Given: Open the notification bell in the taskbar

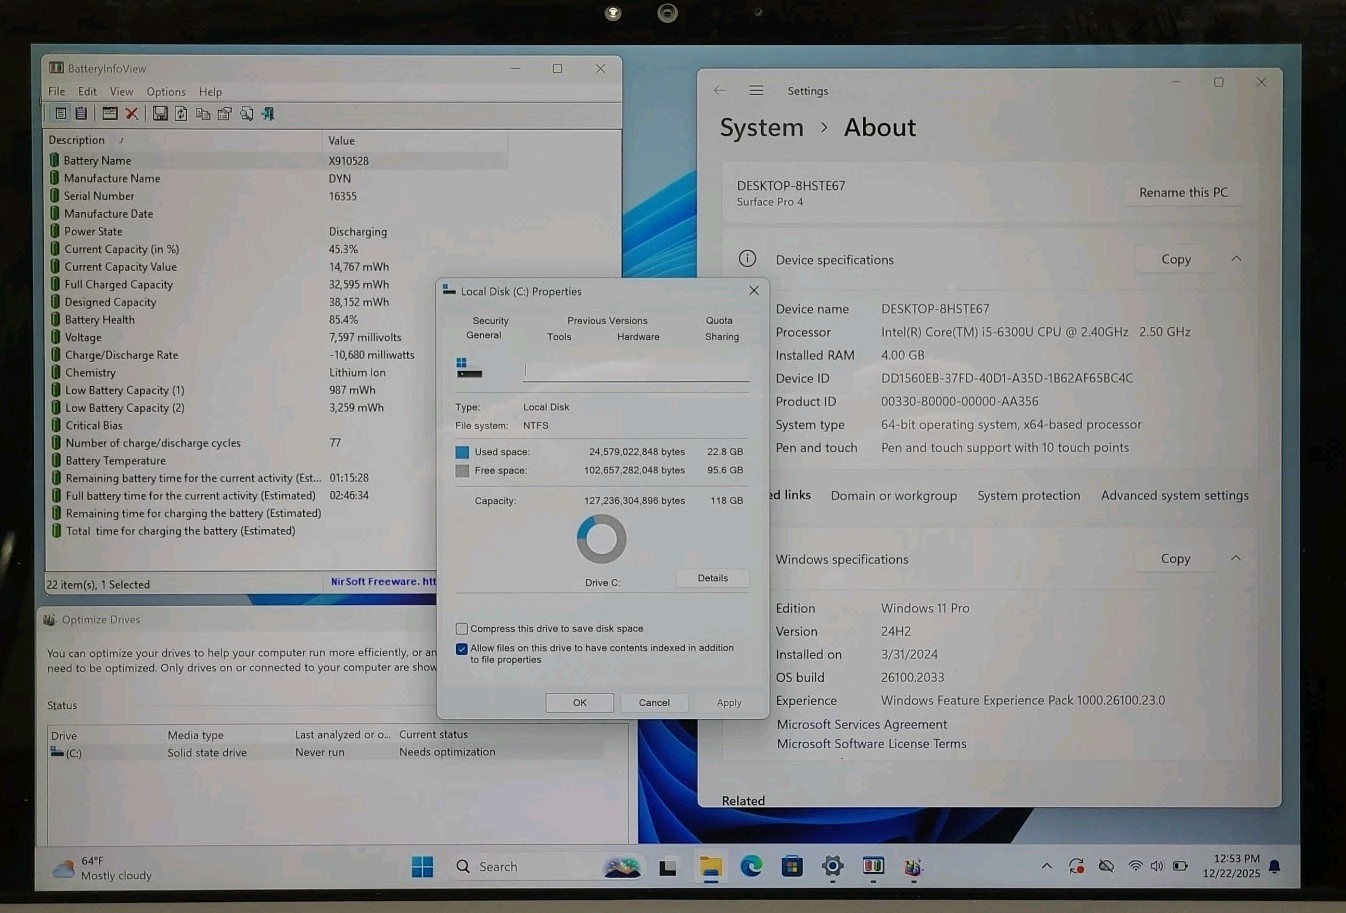Looking at the screenshot, I should pyautogui.click(x=1275, y=867).
